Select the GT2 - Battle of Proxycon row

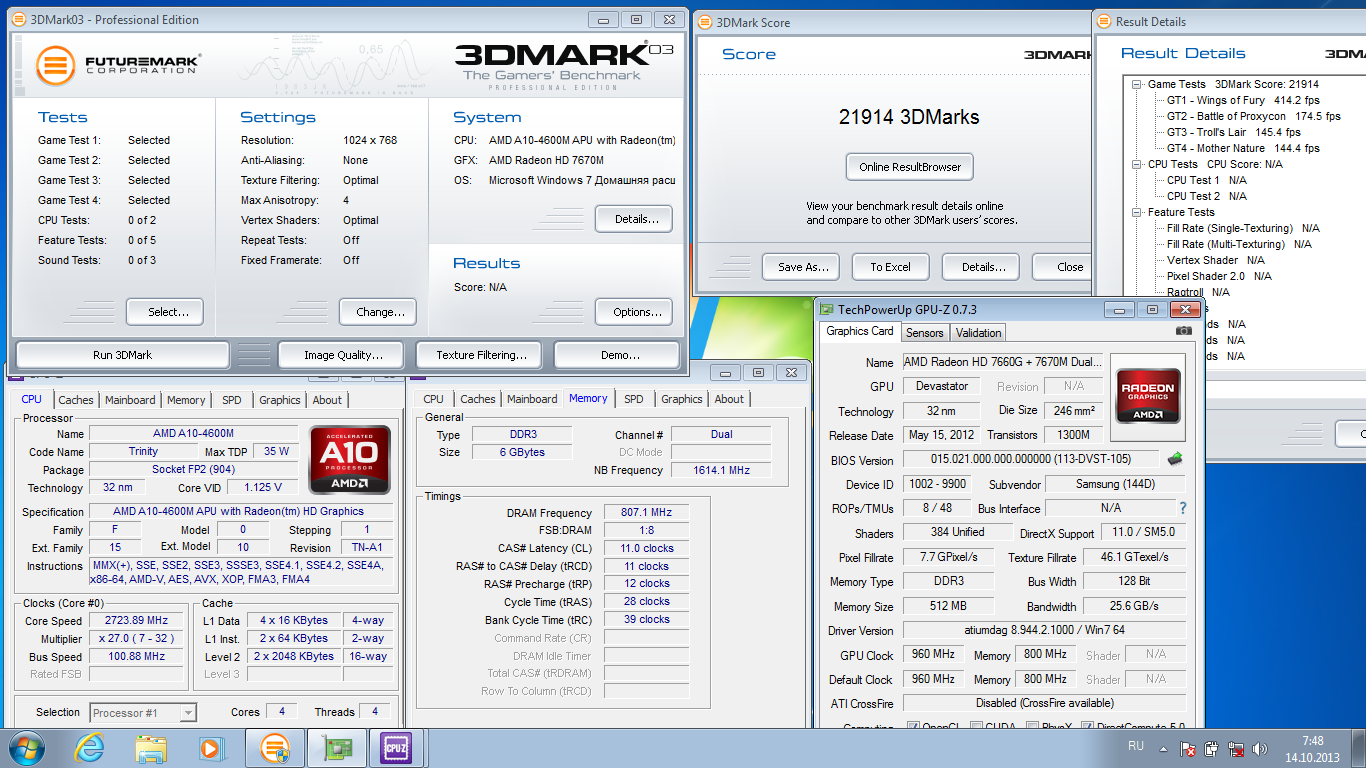[1254, 116]
